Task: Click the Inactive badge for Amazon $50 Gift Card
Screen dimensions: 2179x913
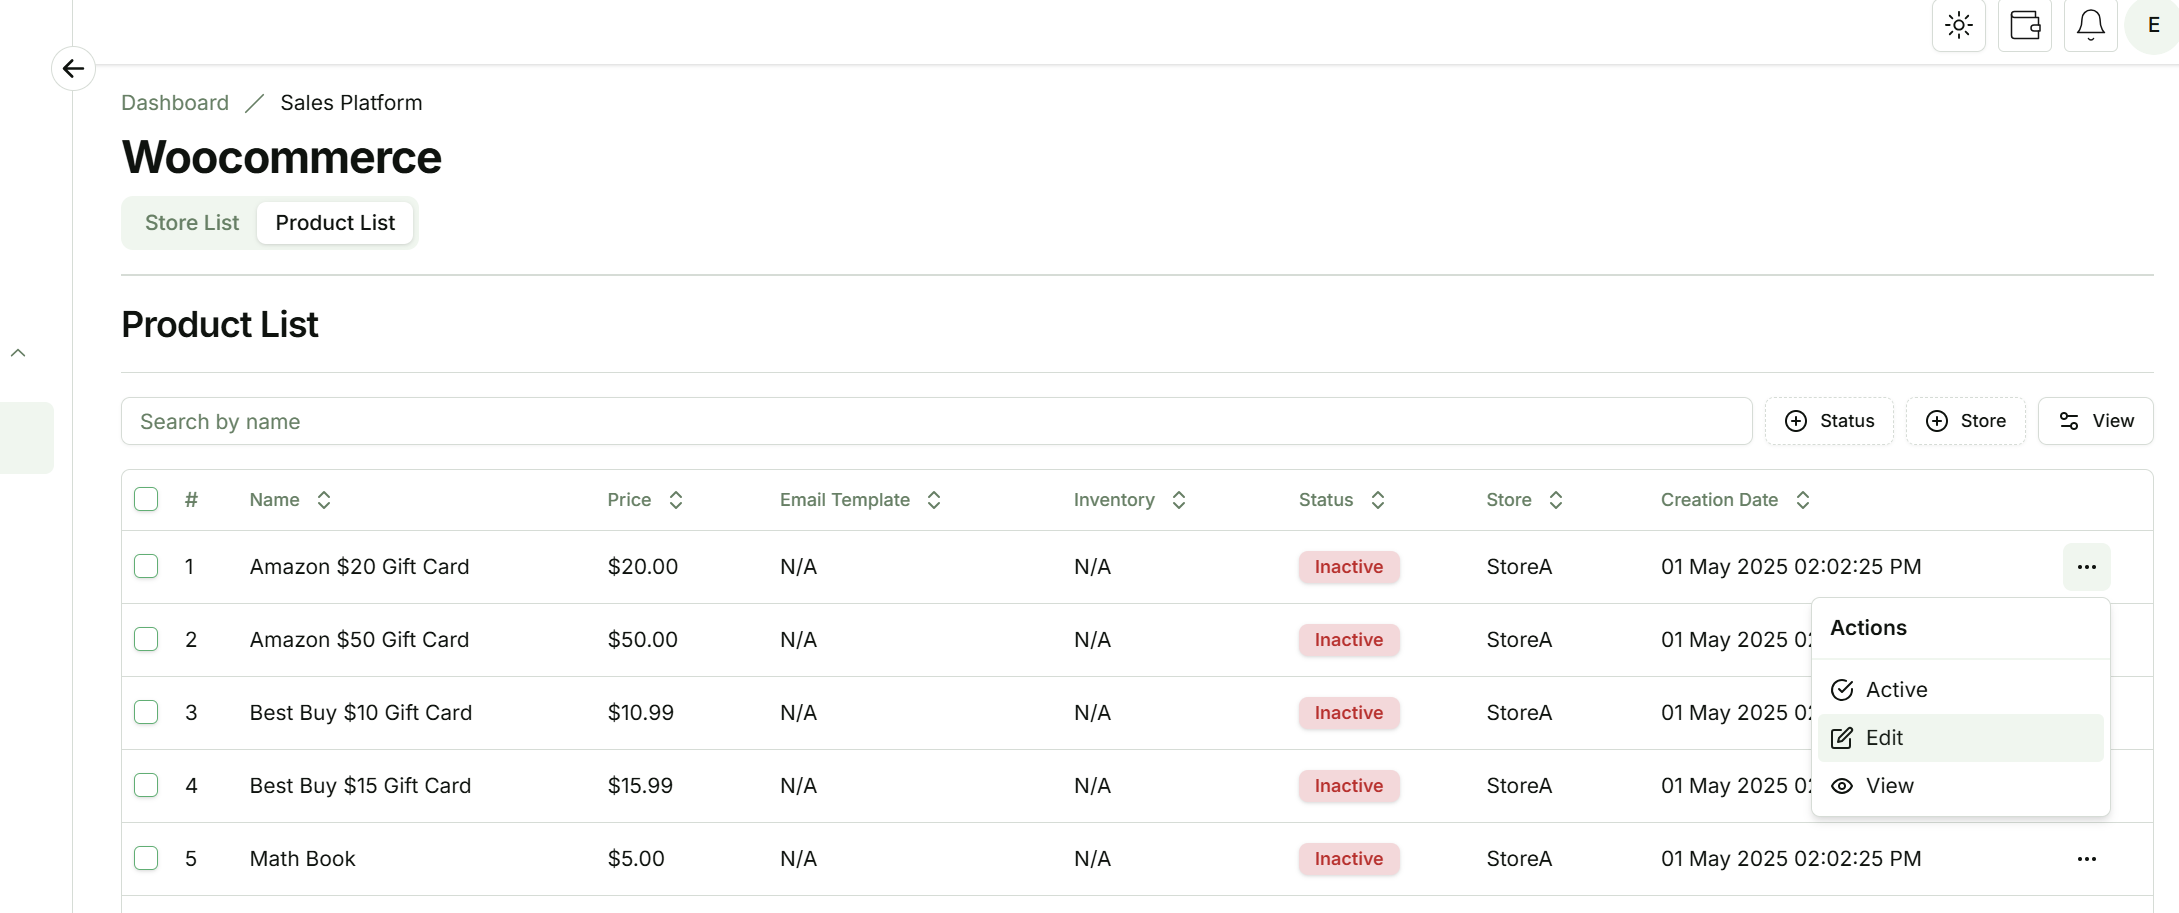Action: [x=1349, y=640]
